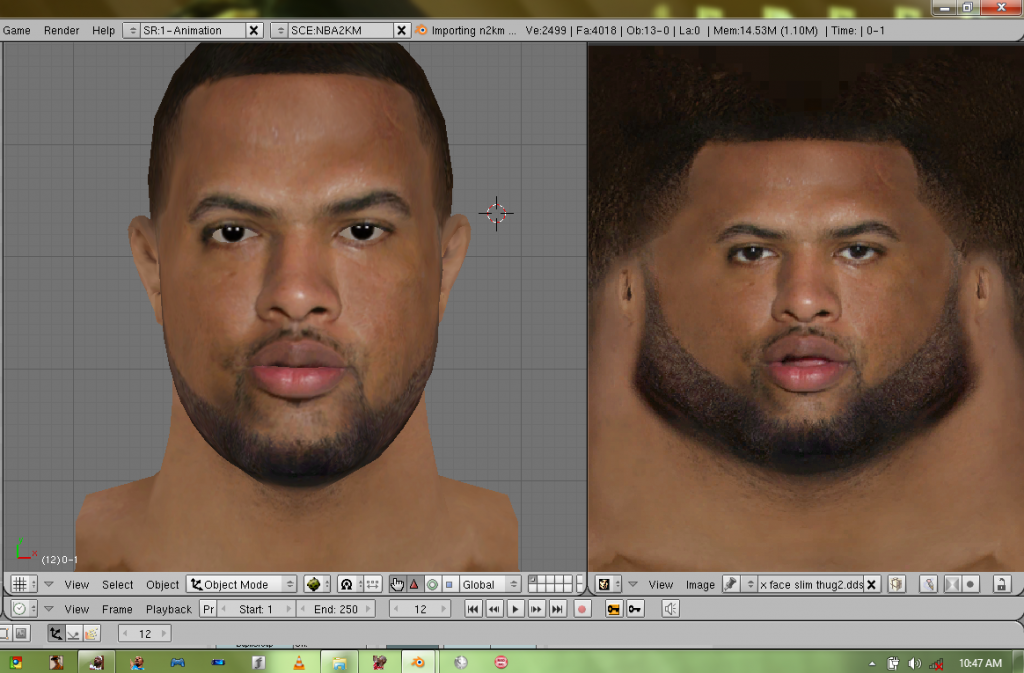Screen dimensions: 1024x673
Task: Delete the SR:1-Animation screen
Action: click(x=253, y=30)
